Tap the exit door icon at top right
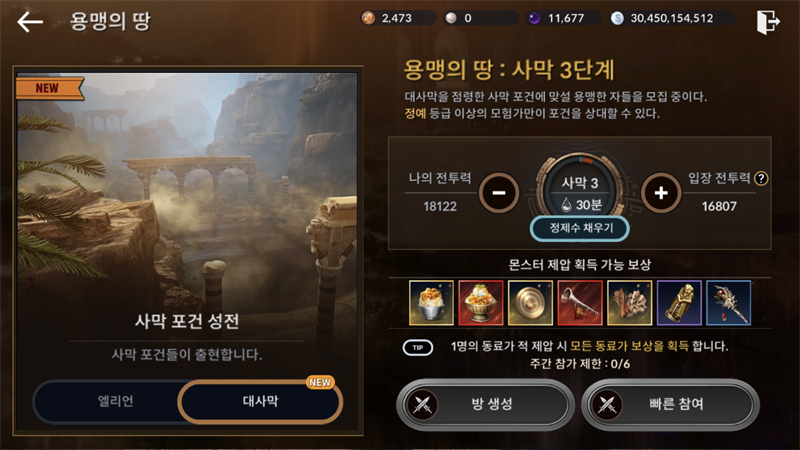Image resolution: width=800 pixels, height=450 pixels. (x=768, y=22)
